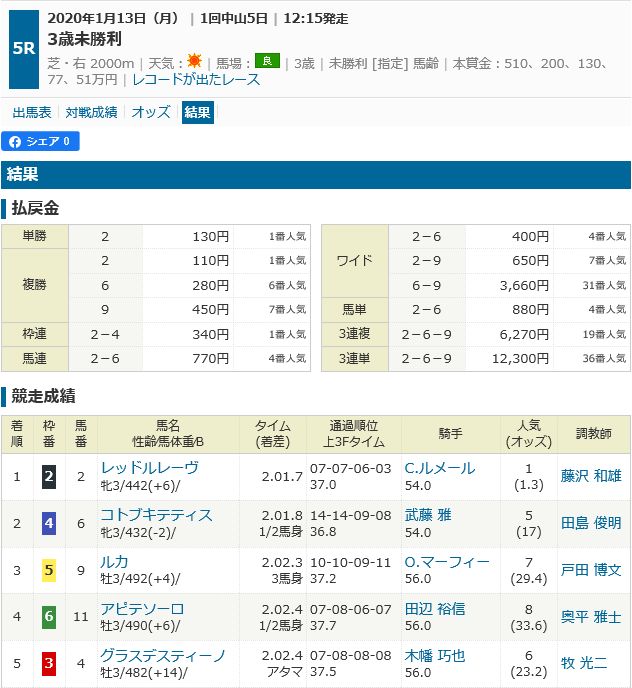Switch to the 対戦成績 tab

(92, 112)
